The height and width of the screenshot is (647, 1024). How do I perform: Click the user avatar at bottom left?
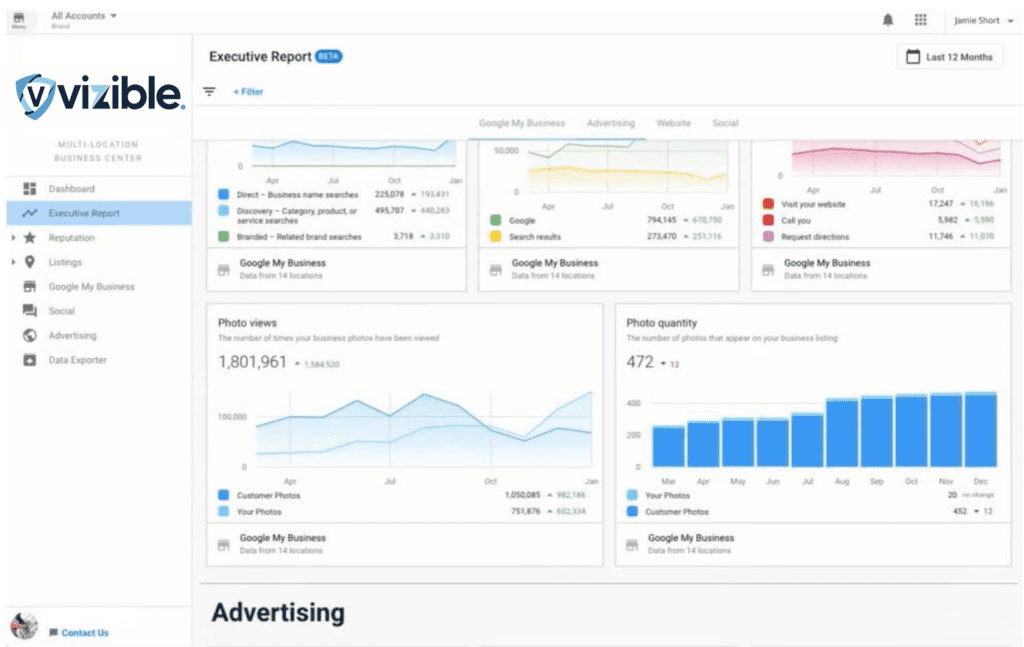24,626
